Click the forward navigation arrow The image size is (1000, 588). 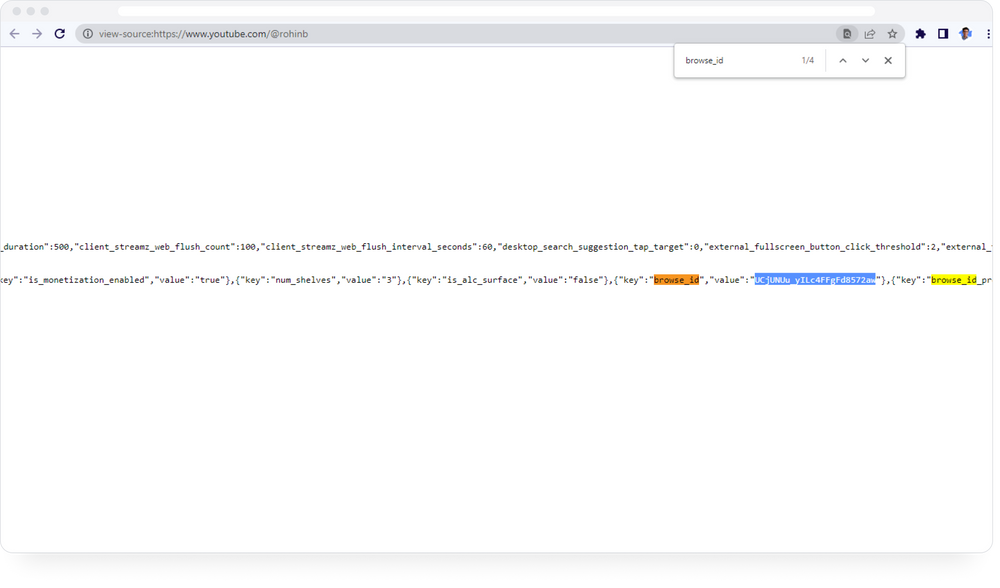click(x=37, y=34)
